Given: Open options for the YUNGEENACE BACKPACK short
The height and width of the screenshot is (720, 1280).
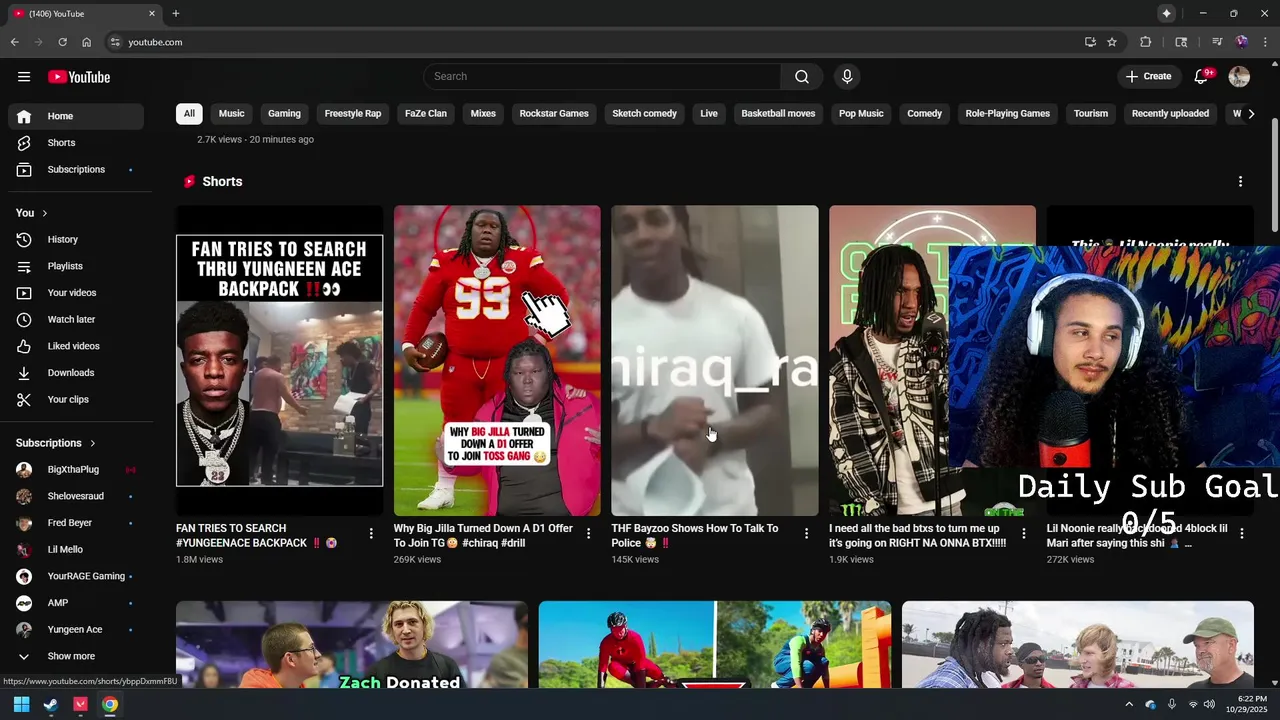Looking at the screenshot, I should (x=371, y=534).
